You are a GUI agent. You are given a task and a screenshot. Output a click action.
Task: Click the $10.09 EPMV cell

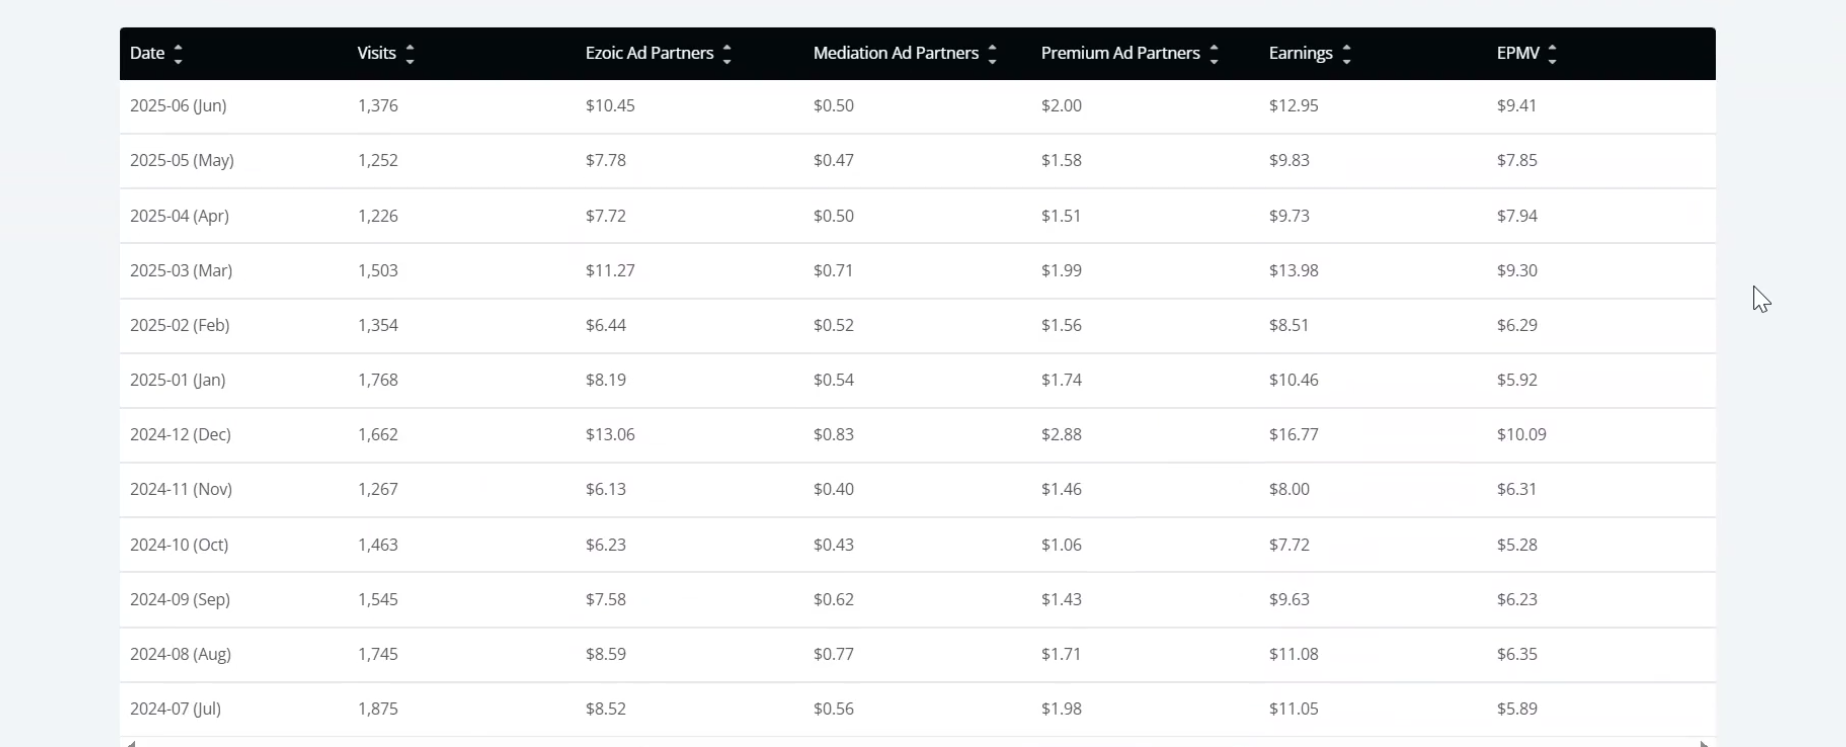tap(1521, 435)
